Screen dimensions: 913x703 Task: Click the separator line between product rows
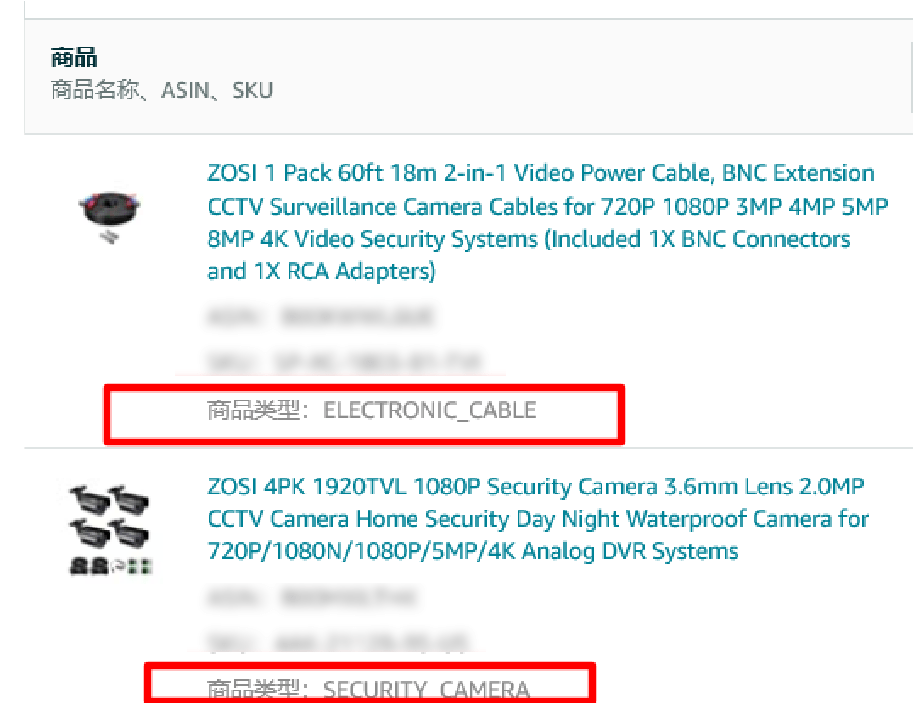click(468, 448)
